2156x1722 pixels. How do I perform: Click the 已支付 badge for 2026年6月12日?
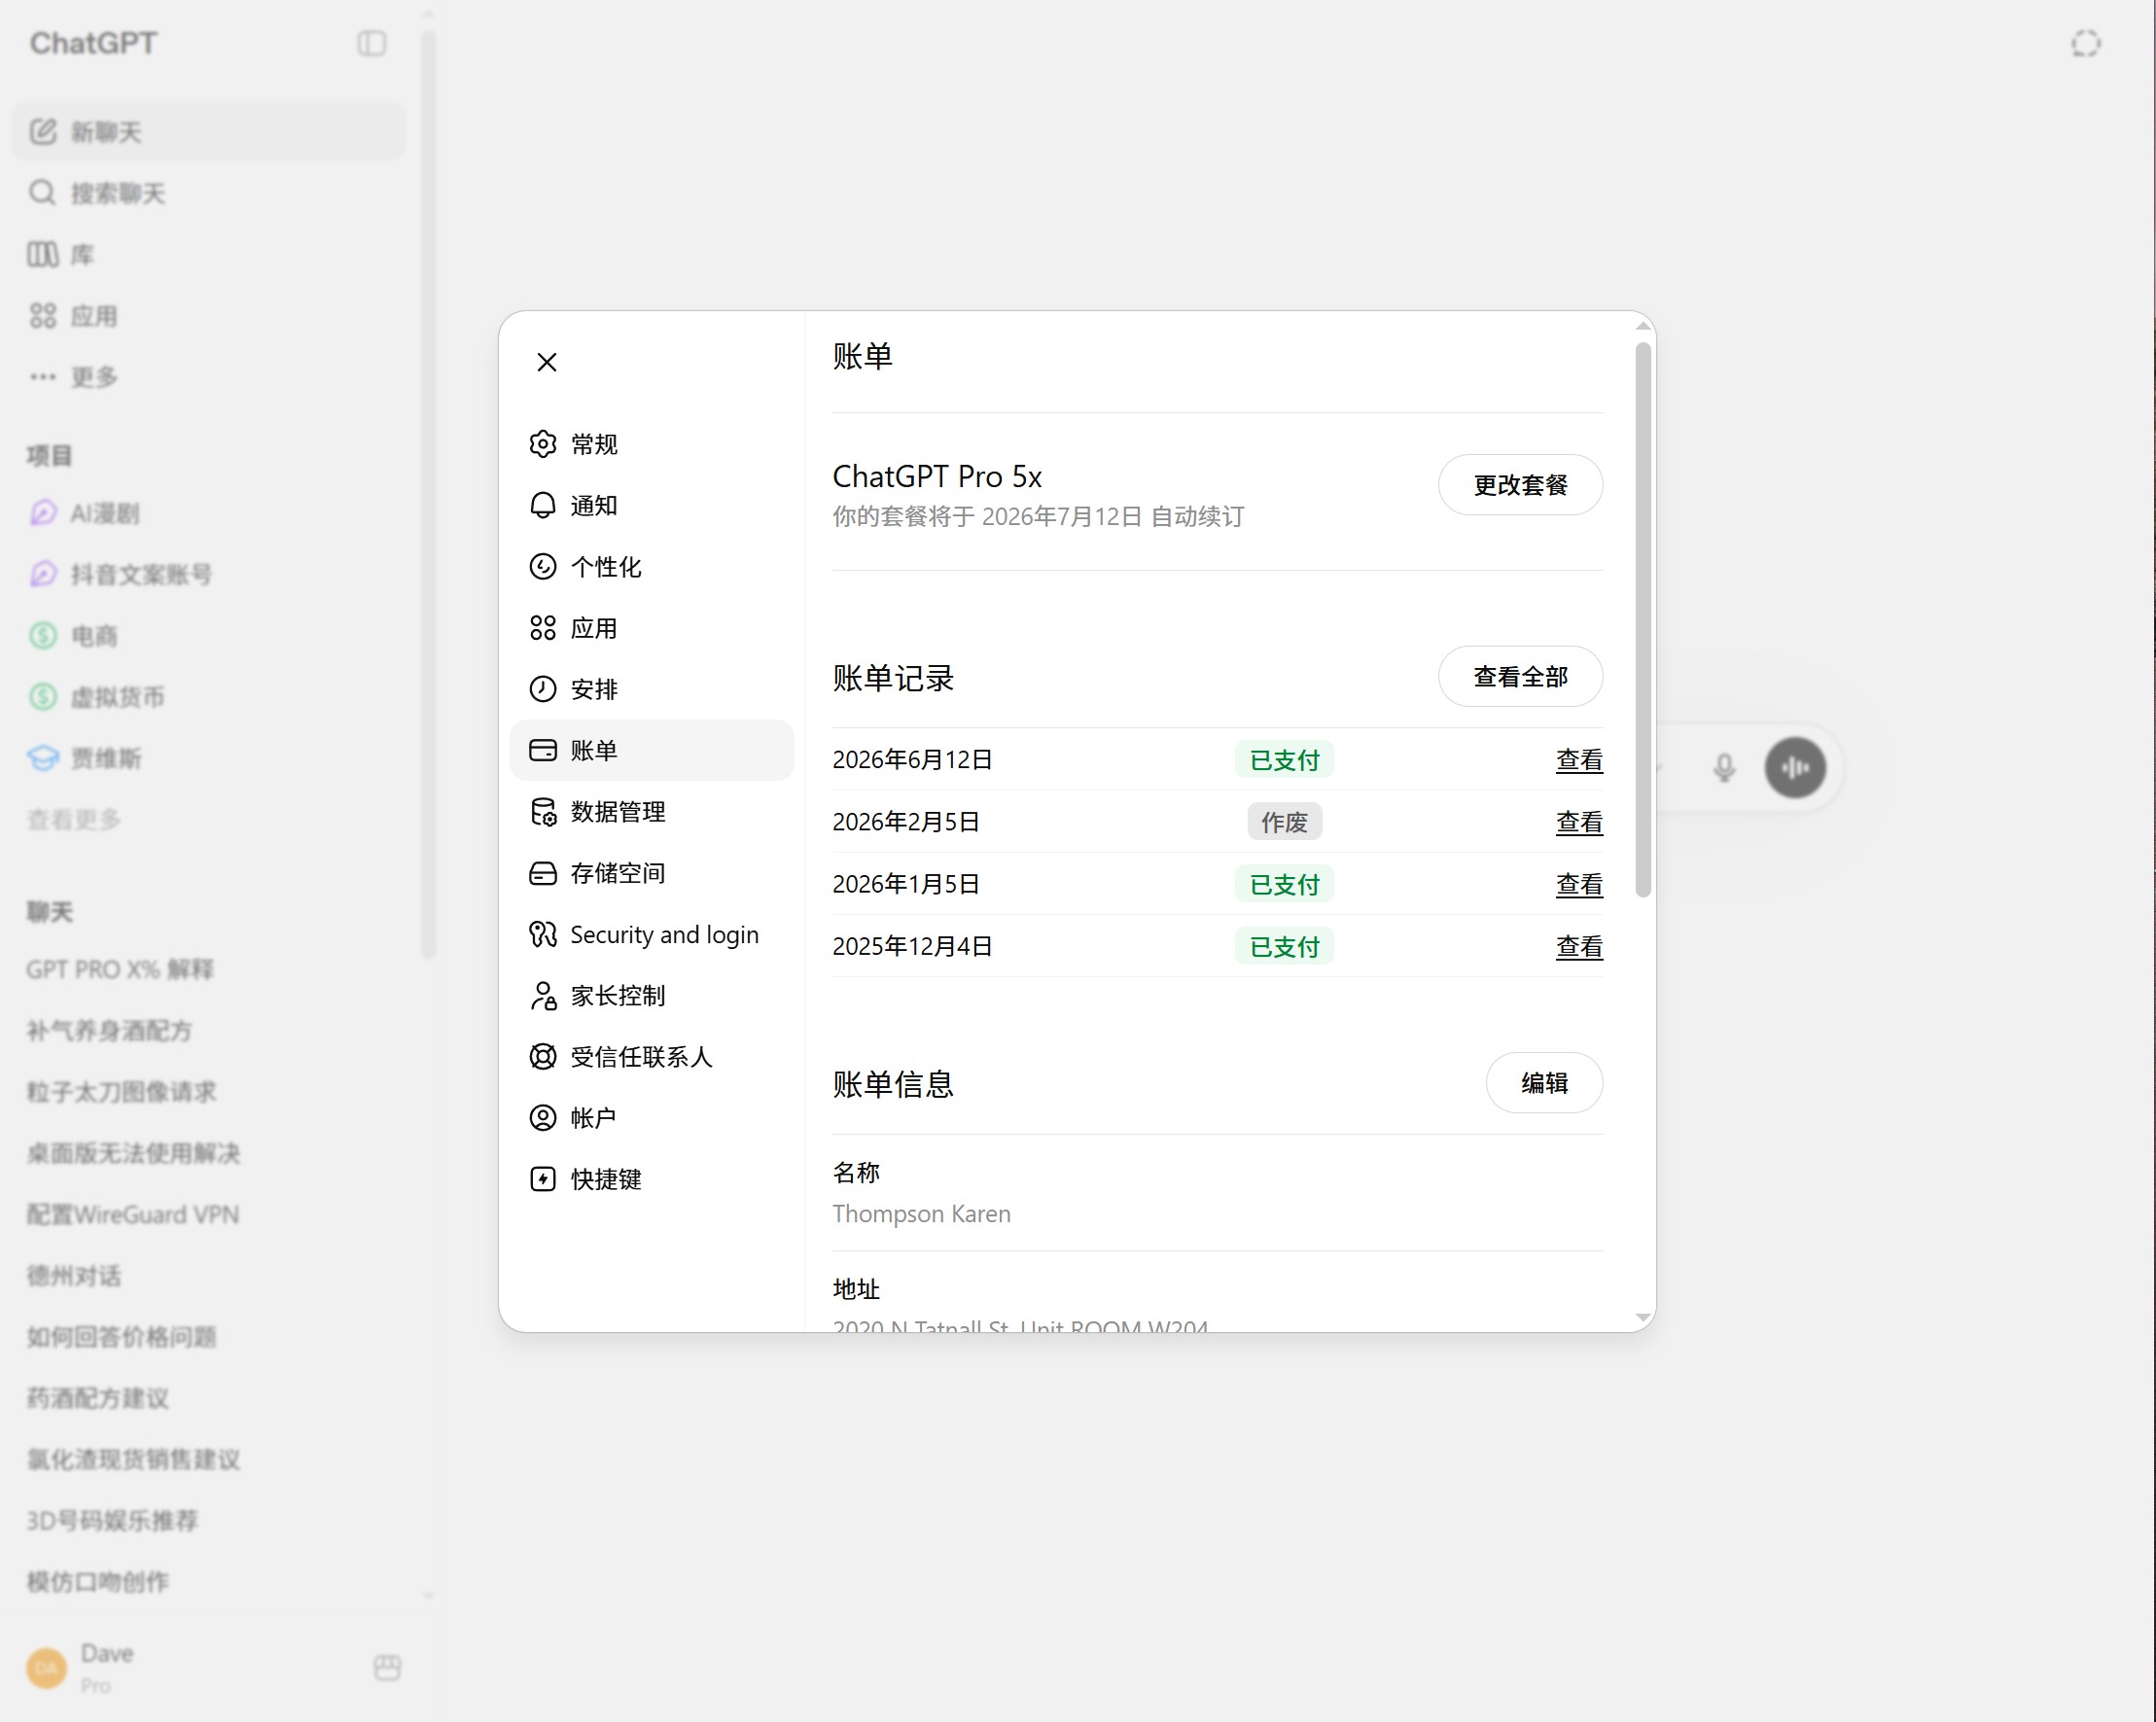[1284, 760]
